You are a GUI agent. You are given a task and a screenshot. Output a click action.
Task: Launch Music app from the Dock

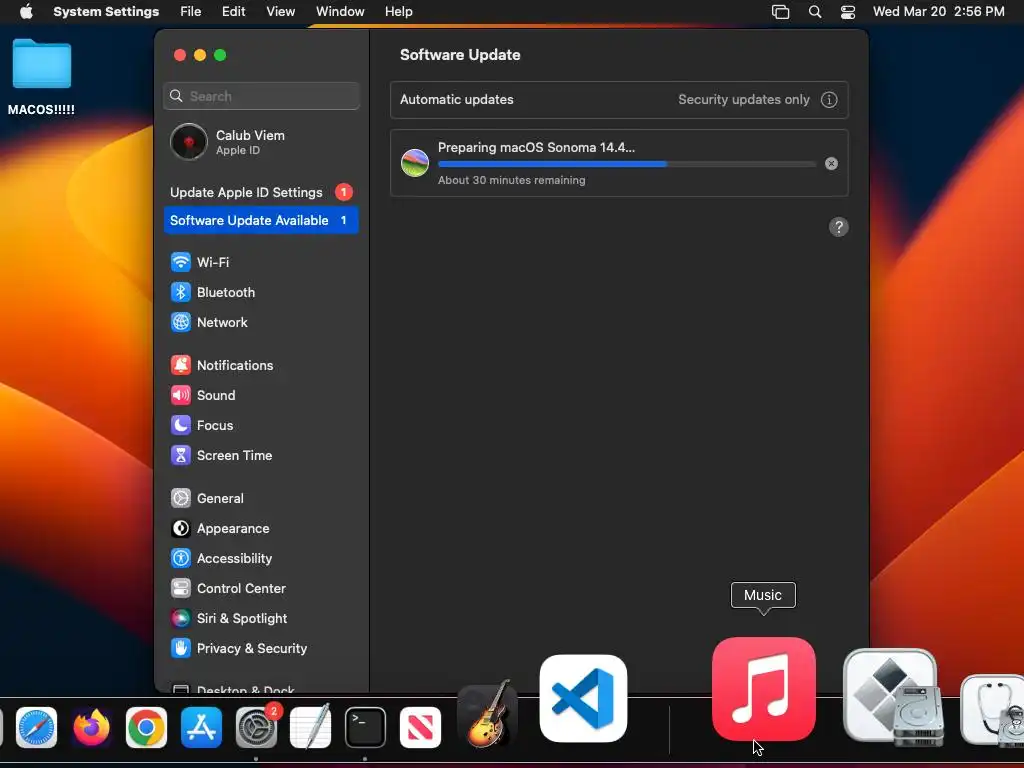[x=763, y=689]
